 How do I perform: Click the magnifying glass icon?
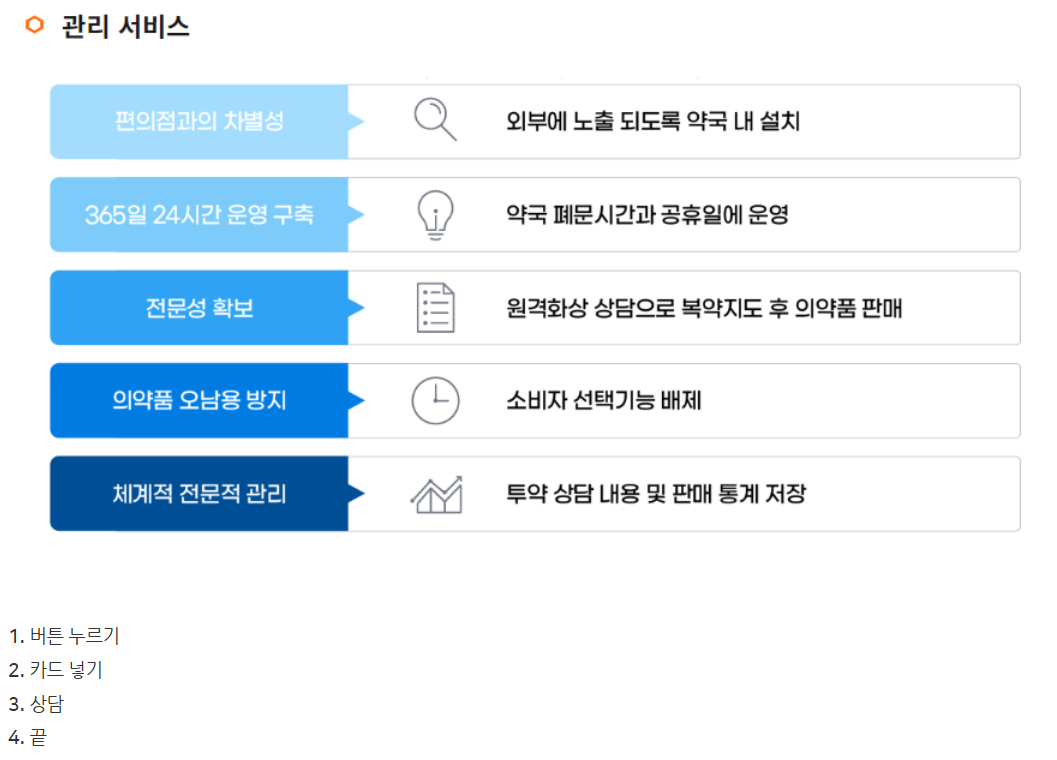435,119
